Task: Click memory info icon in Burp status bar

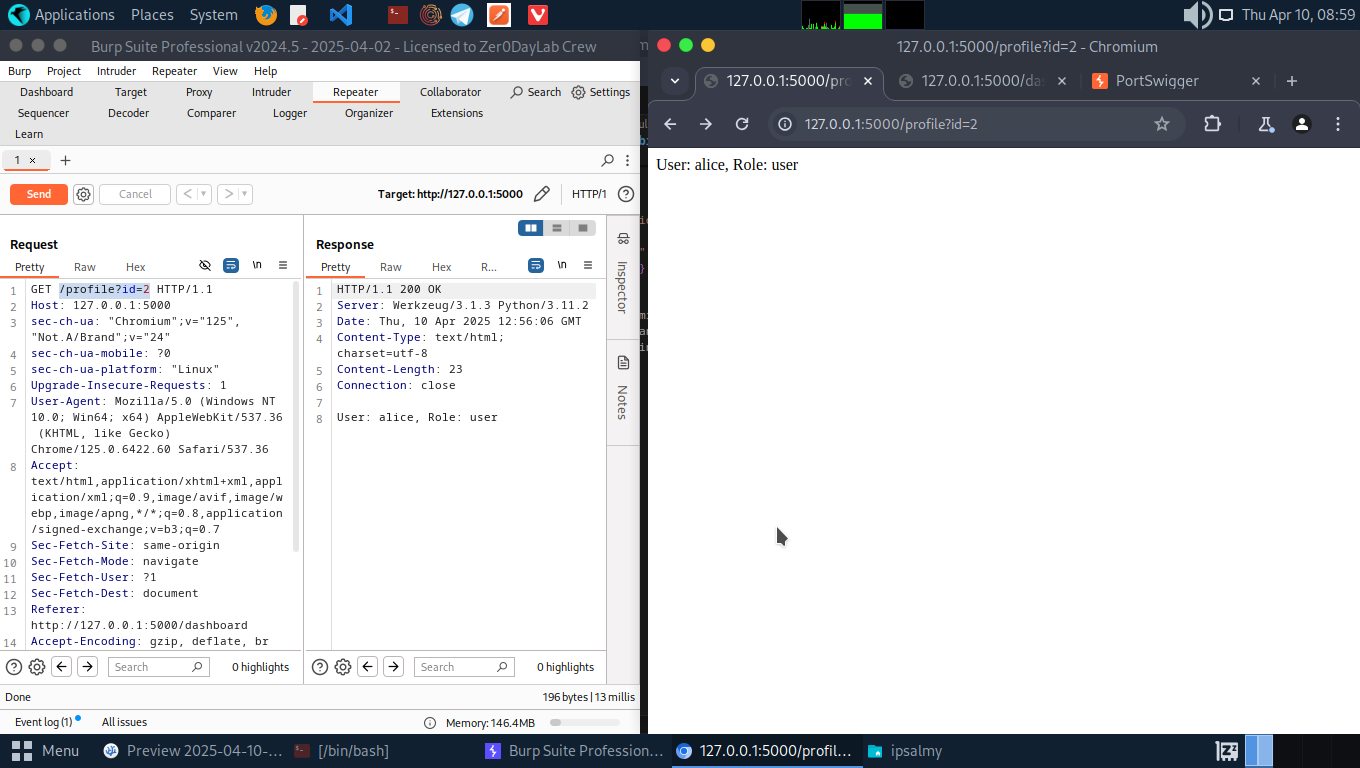Action: click(430, 723)
